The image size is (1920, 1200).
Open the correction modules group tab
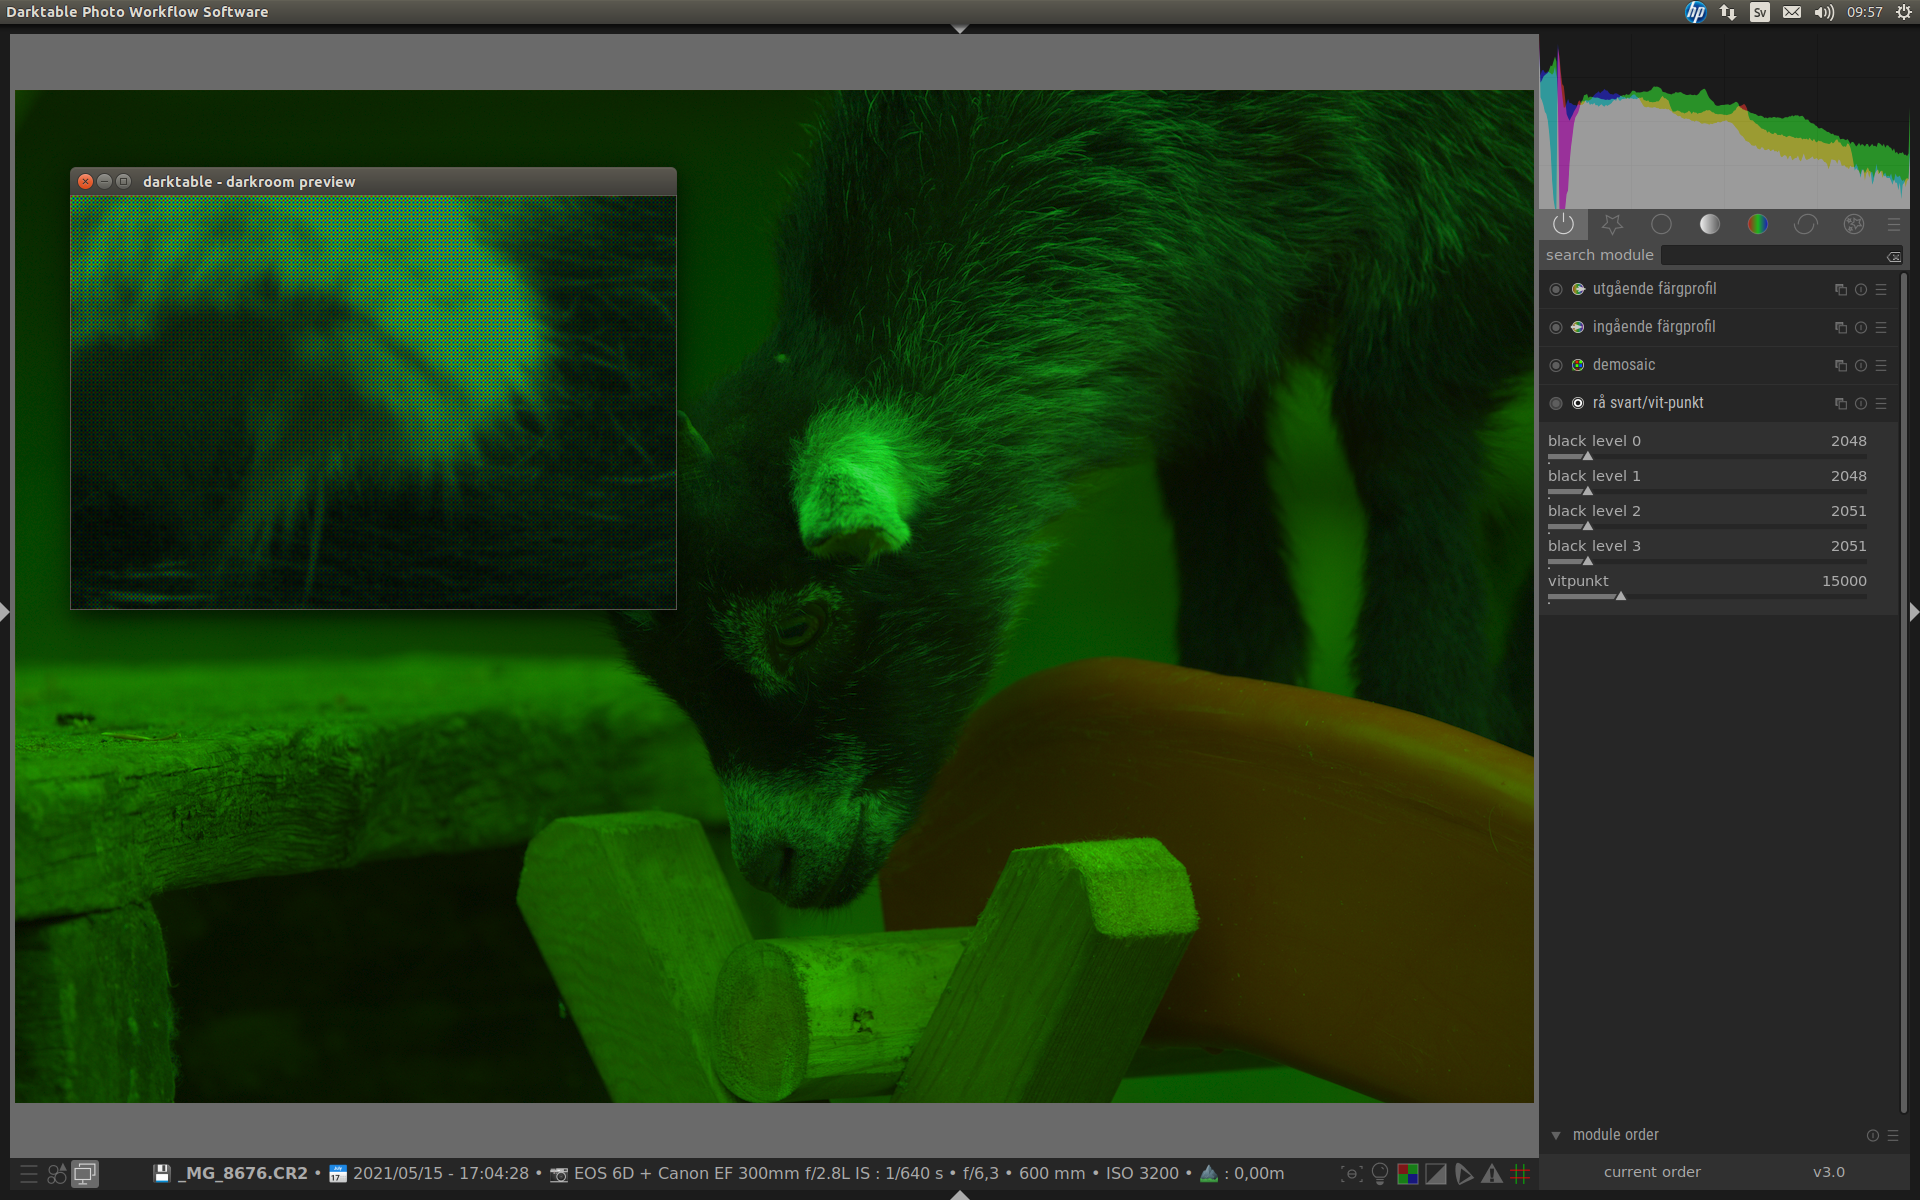[x=1806, y=224]
